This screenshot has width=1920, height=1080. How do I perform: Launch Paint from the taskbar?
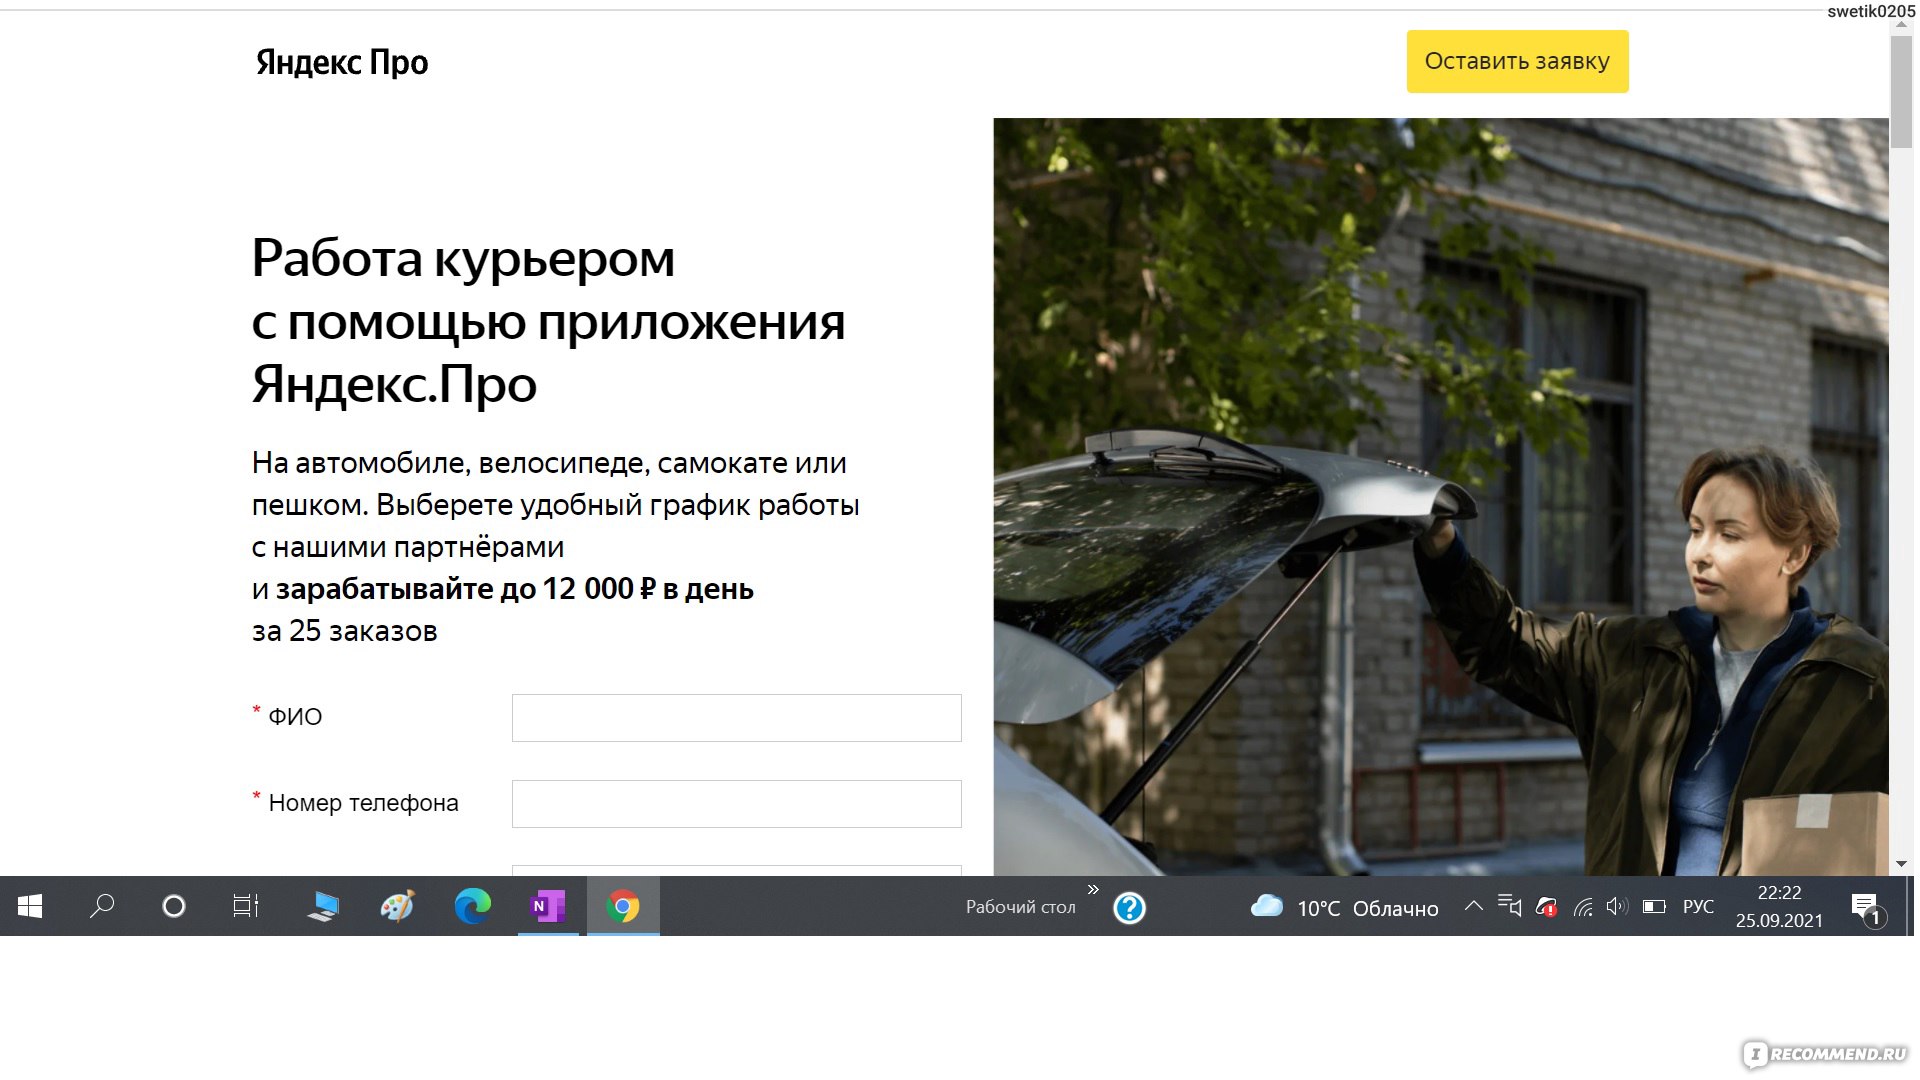coord(397,907)
